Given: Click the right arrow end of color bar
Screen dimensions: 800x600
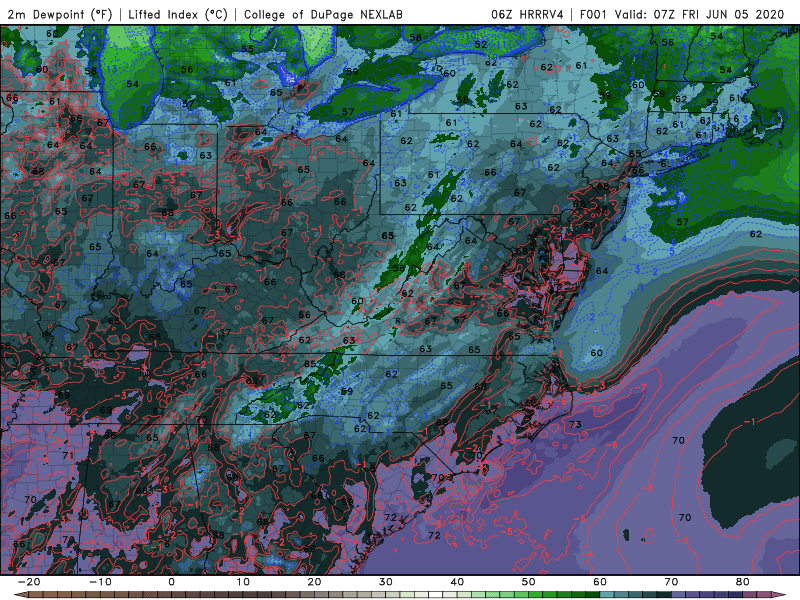Looking at the screenshot, I should point(781,595).
